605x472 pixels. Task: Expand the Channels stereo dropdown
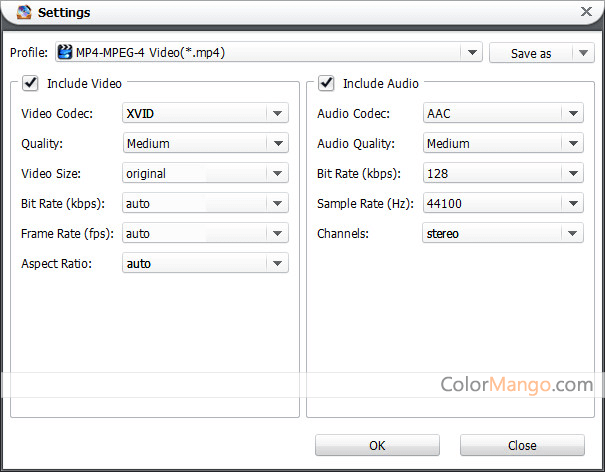coord(503,233)
